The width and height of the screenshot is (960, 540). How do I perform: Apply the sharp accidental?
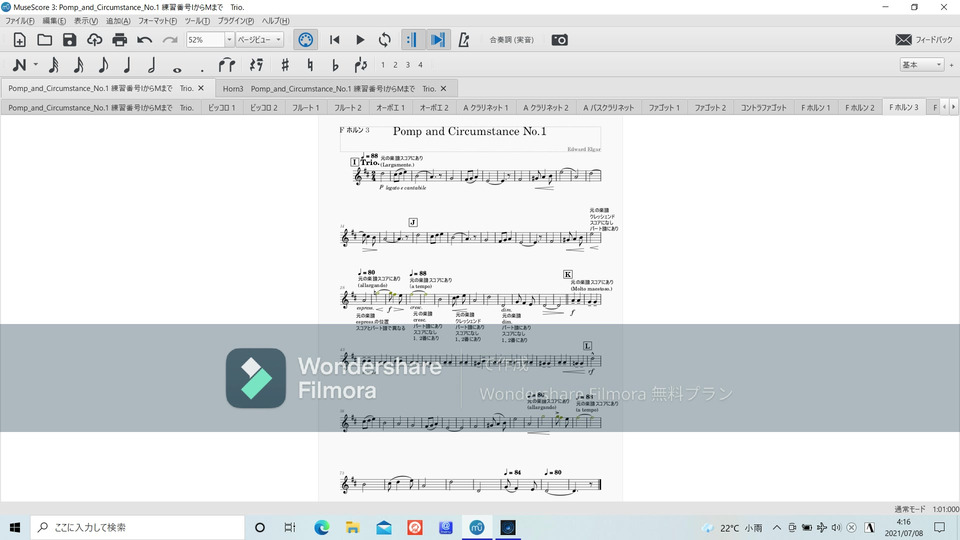click(285, 65)
